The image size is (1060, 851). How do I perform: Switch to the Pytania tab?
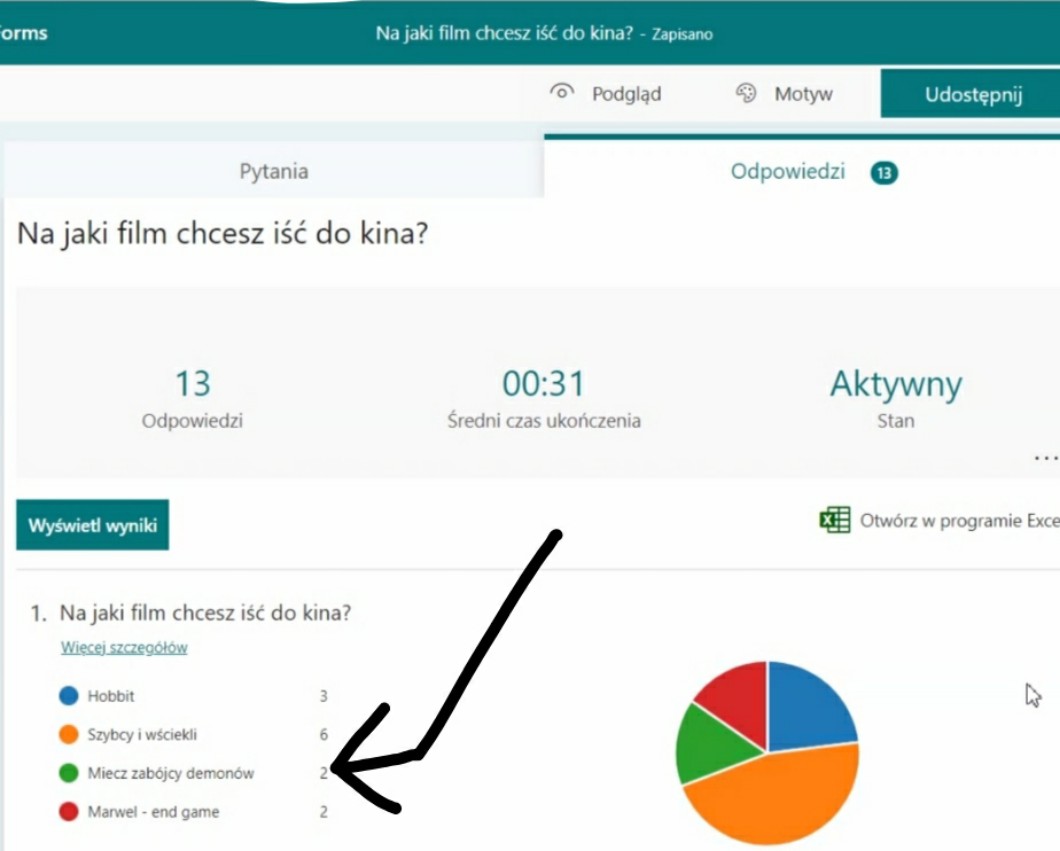[x=273, y=171]
